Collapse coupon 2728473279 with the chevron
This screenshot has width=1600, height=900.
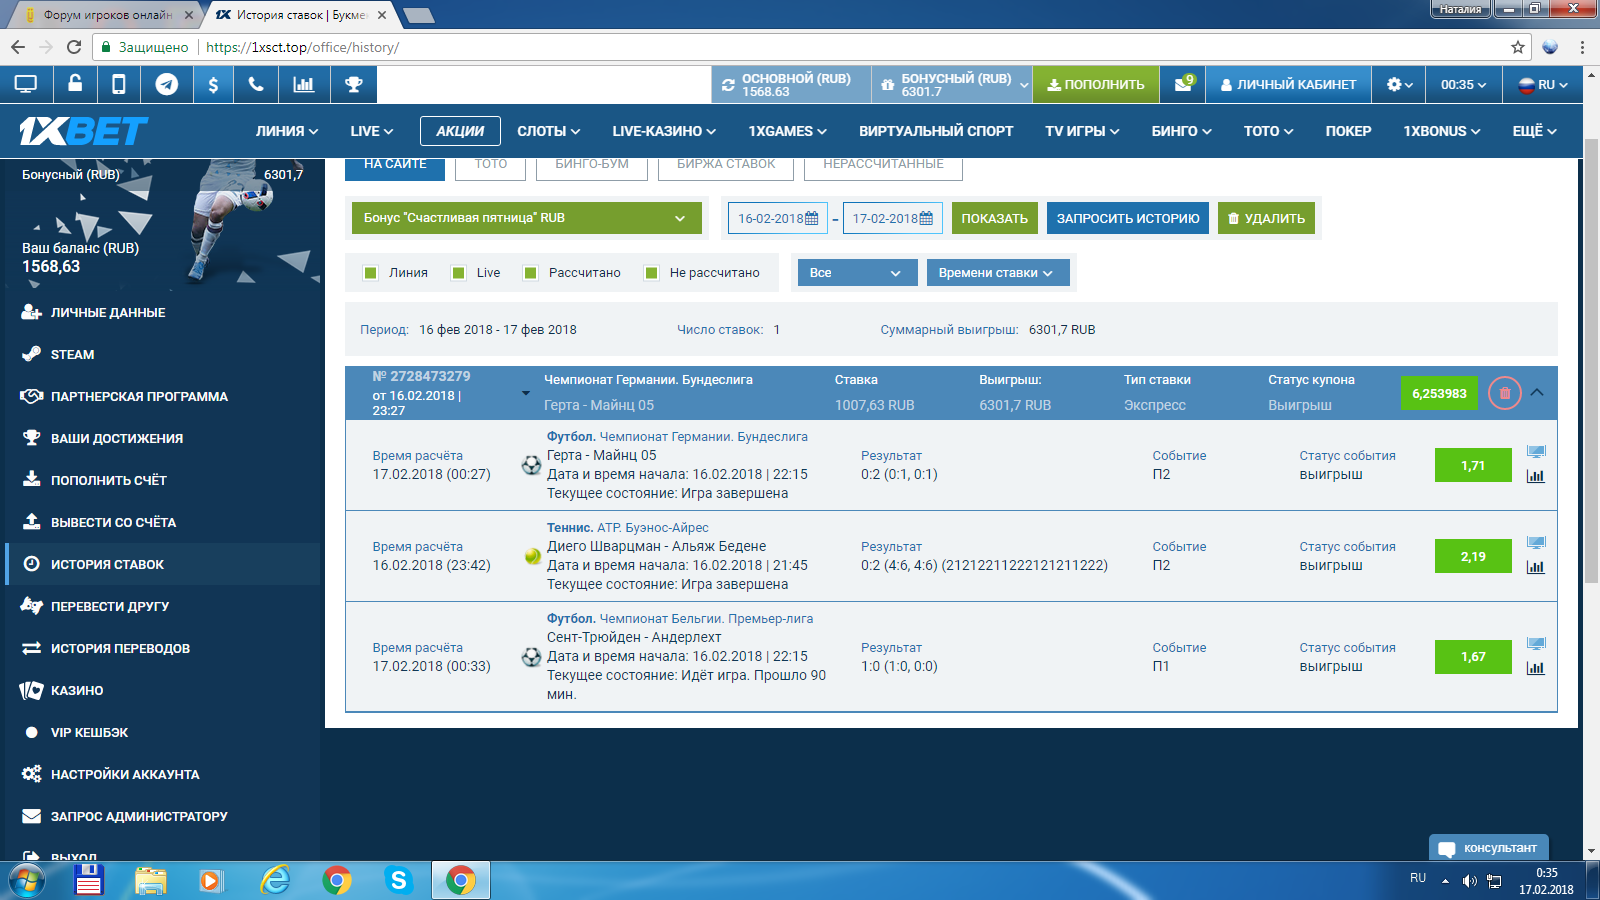pos(1537,393)
